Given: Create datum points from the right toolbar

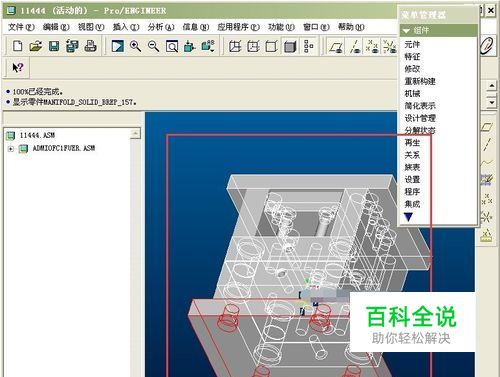Looking at the screenshot, I should 487,199.
